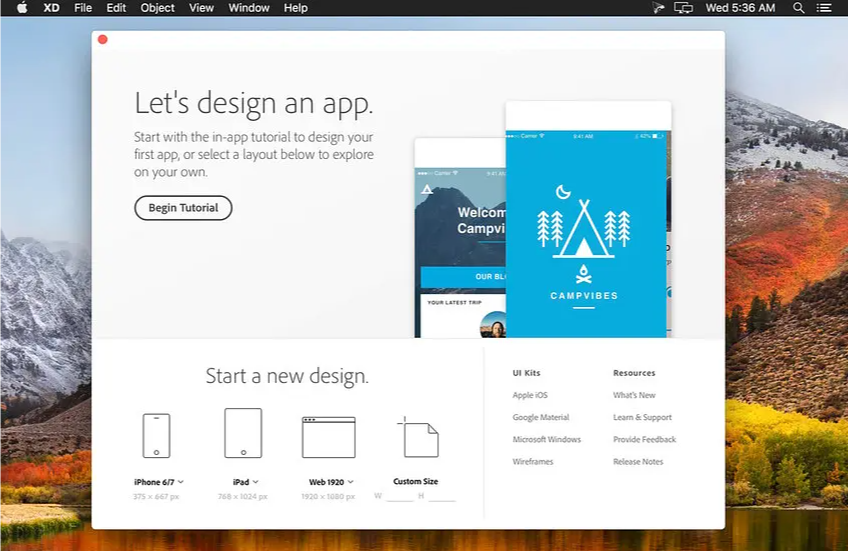Open the File menu
848x551 pixels.
83,8
